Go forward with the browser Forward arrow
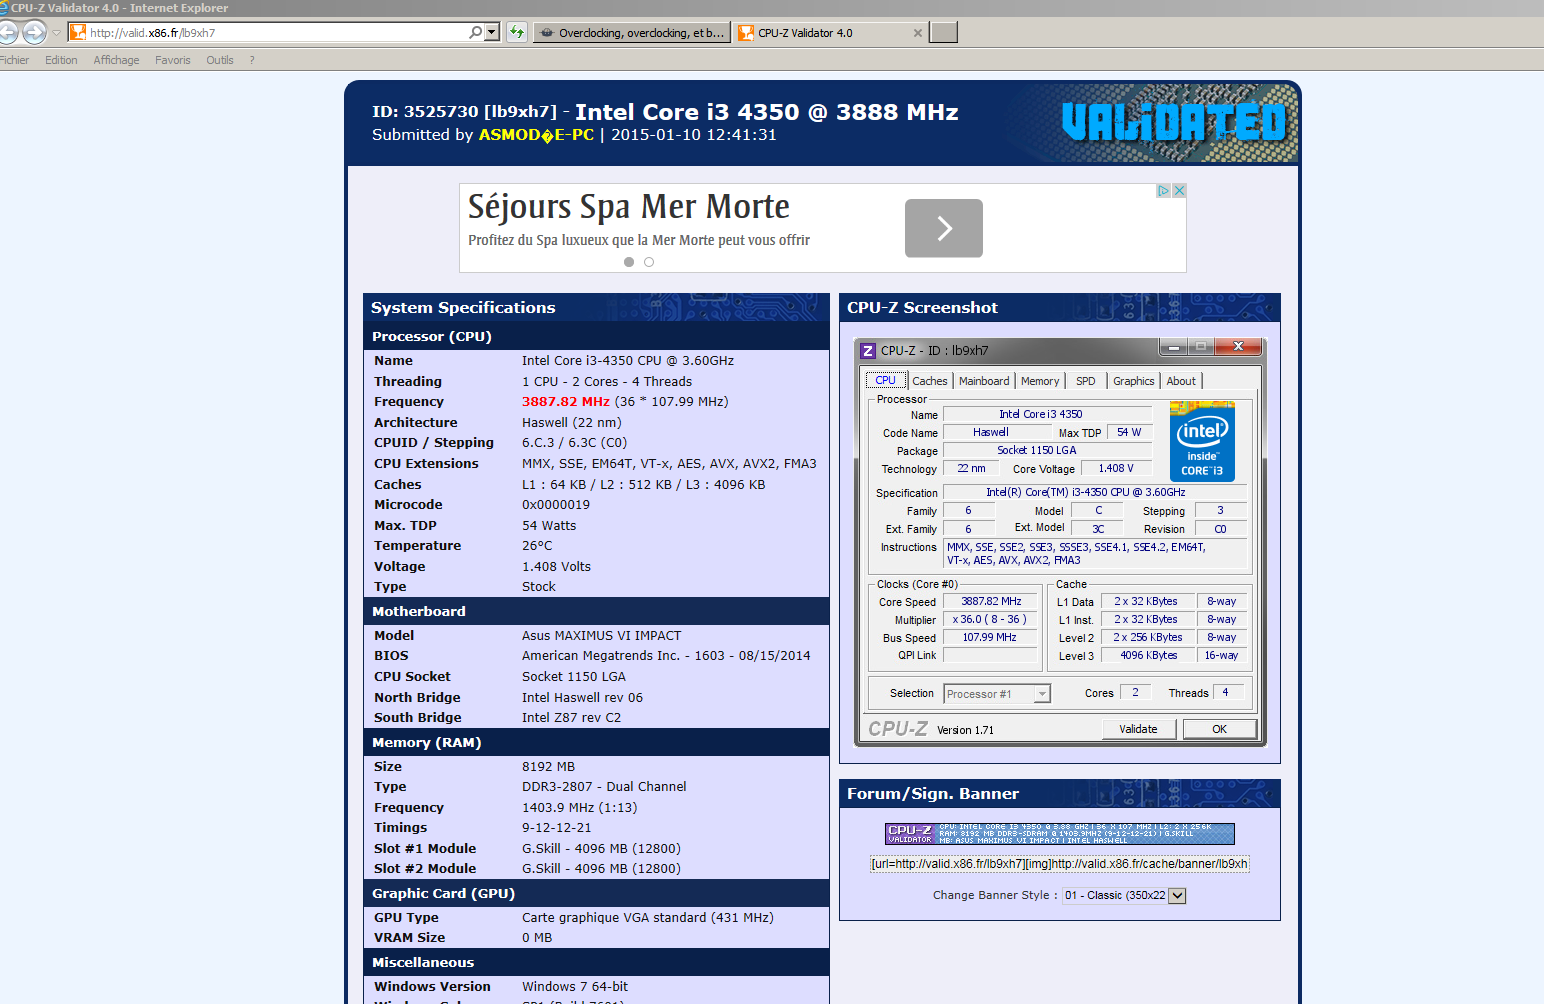 [34, 33]
